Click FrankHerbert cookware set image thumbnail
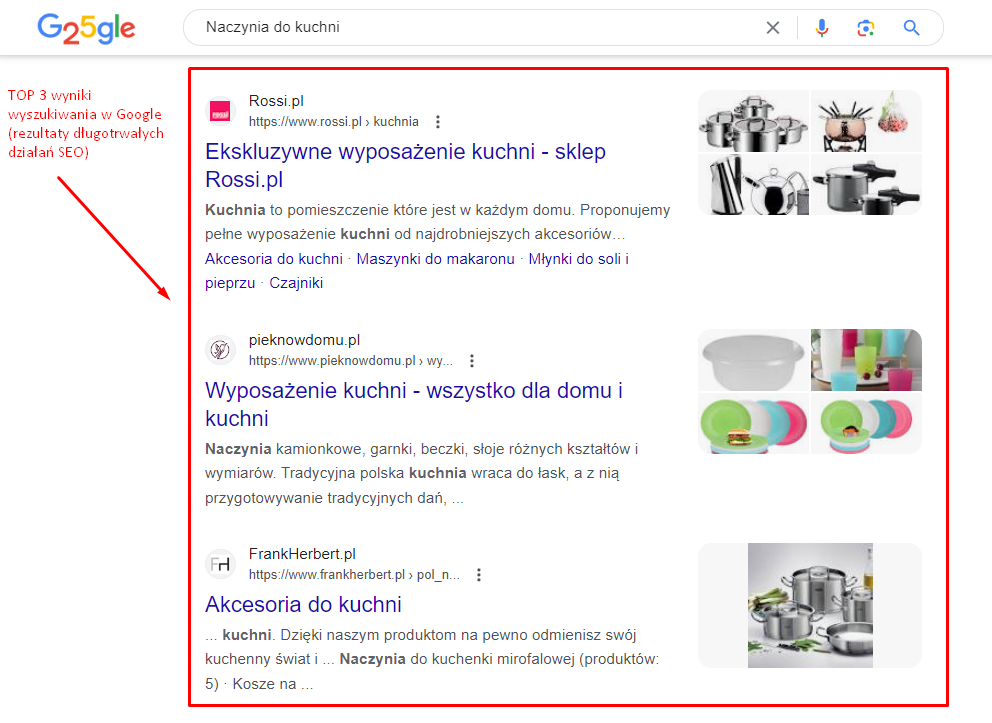The image size is (992, 723). click(x=810, y=605)
